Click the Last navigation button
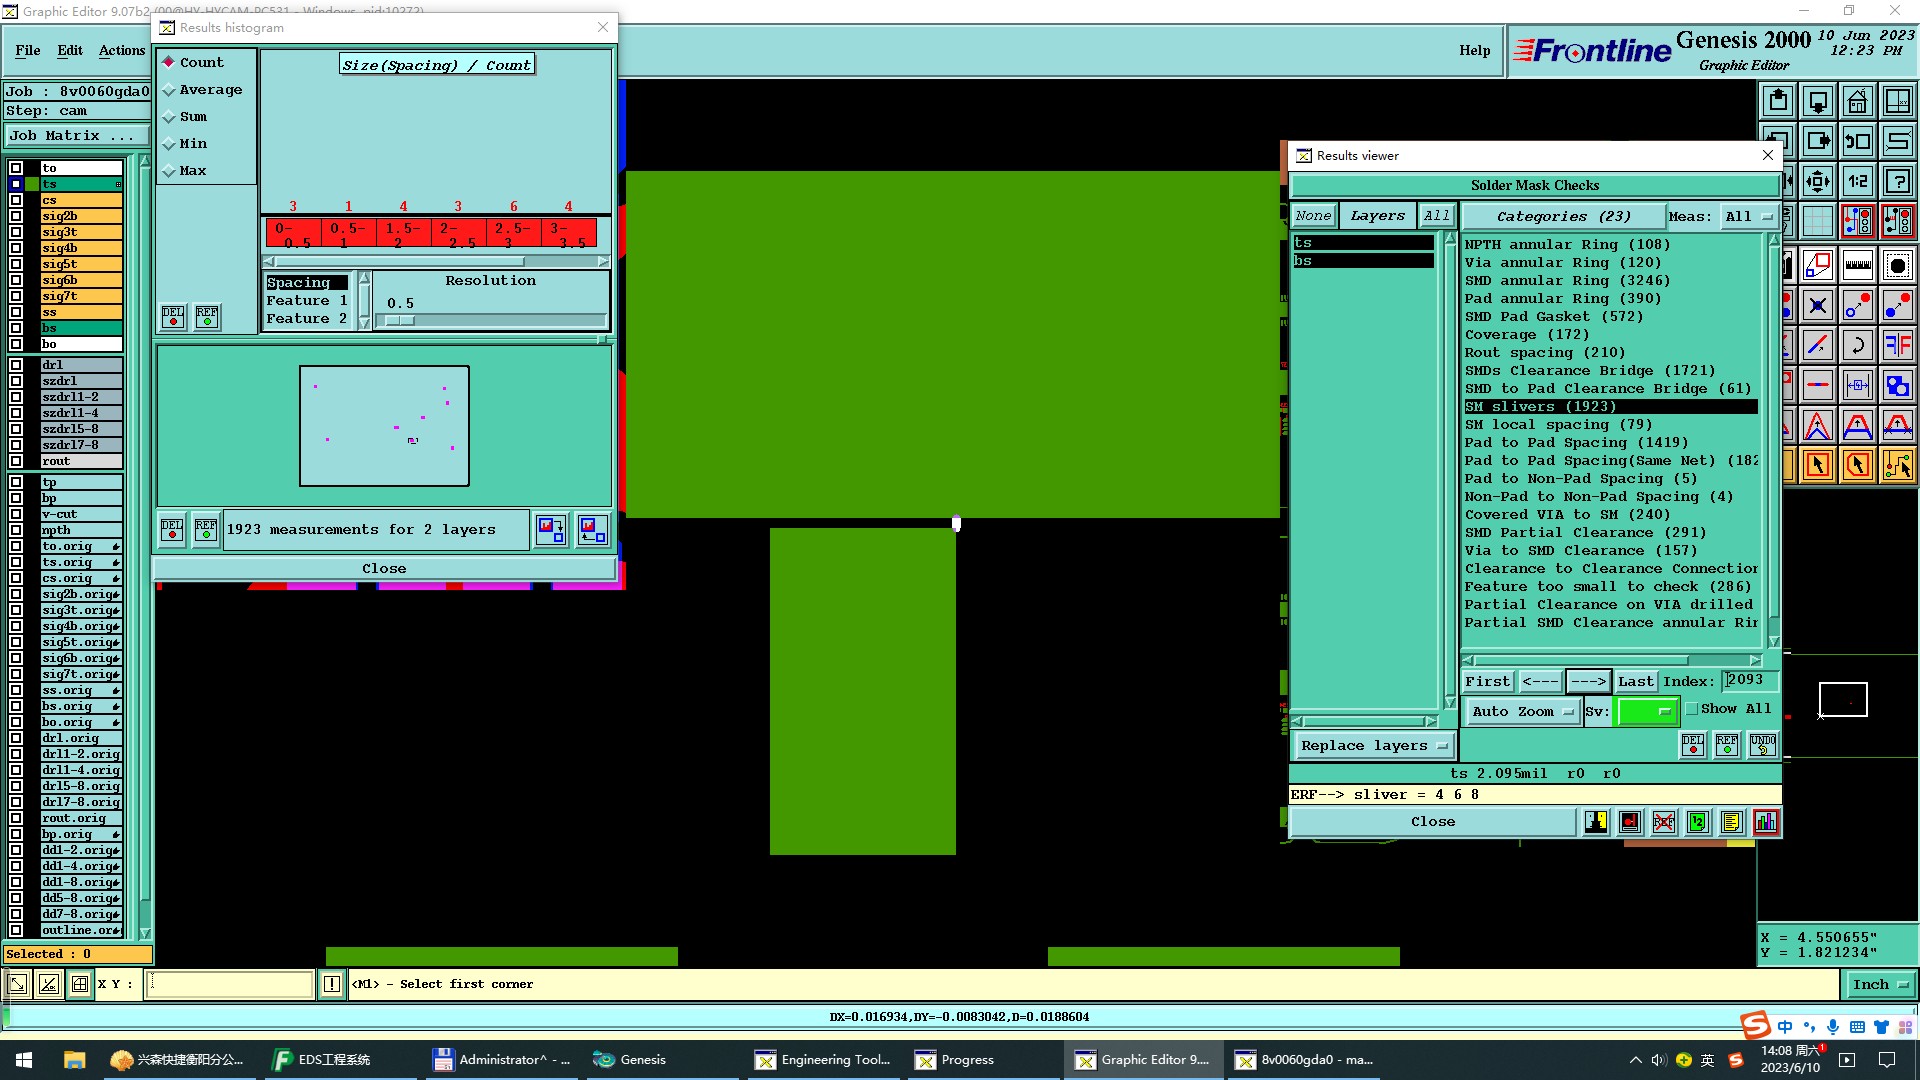Image resolution: width=1920 pixels, height=1080 pixels. pos(1635,682)
